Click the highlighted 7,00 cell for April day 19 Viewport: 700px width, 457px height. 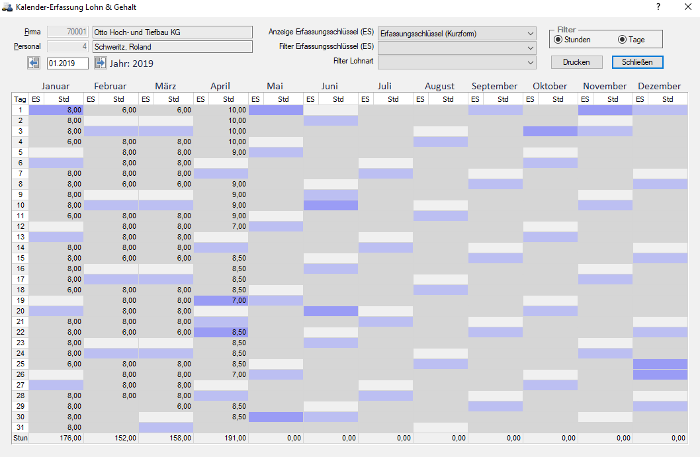[221, 300]
